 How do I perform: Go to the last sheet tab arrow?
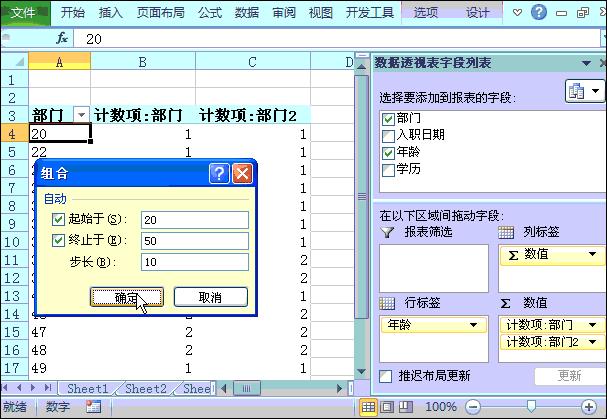coord(48,388)
